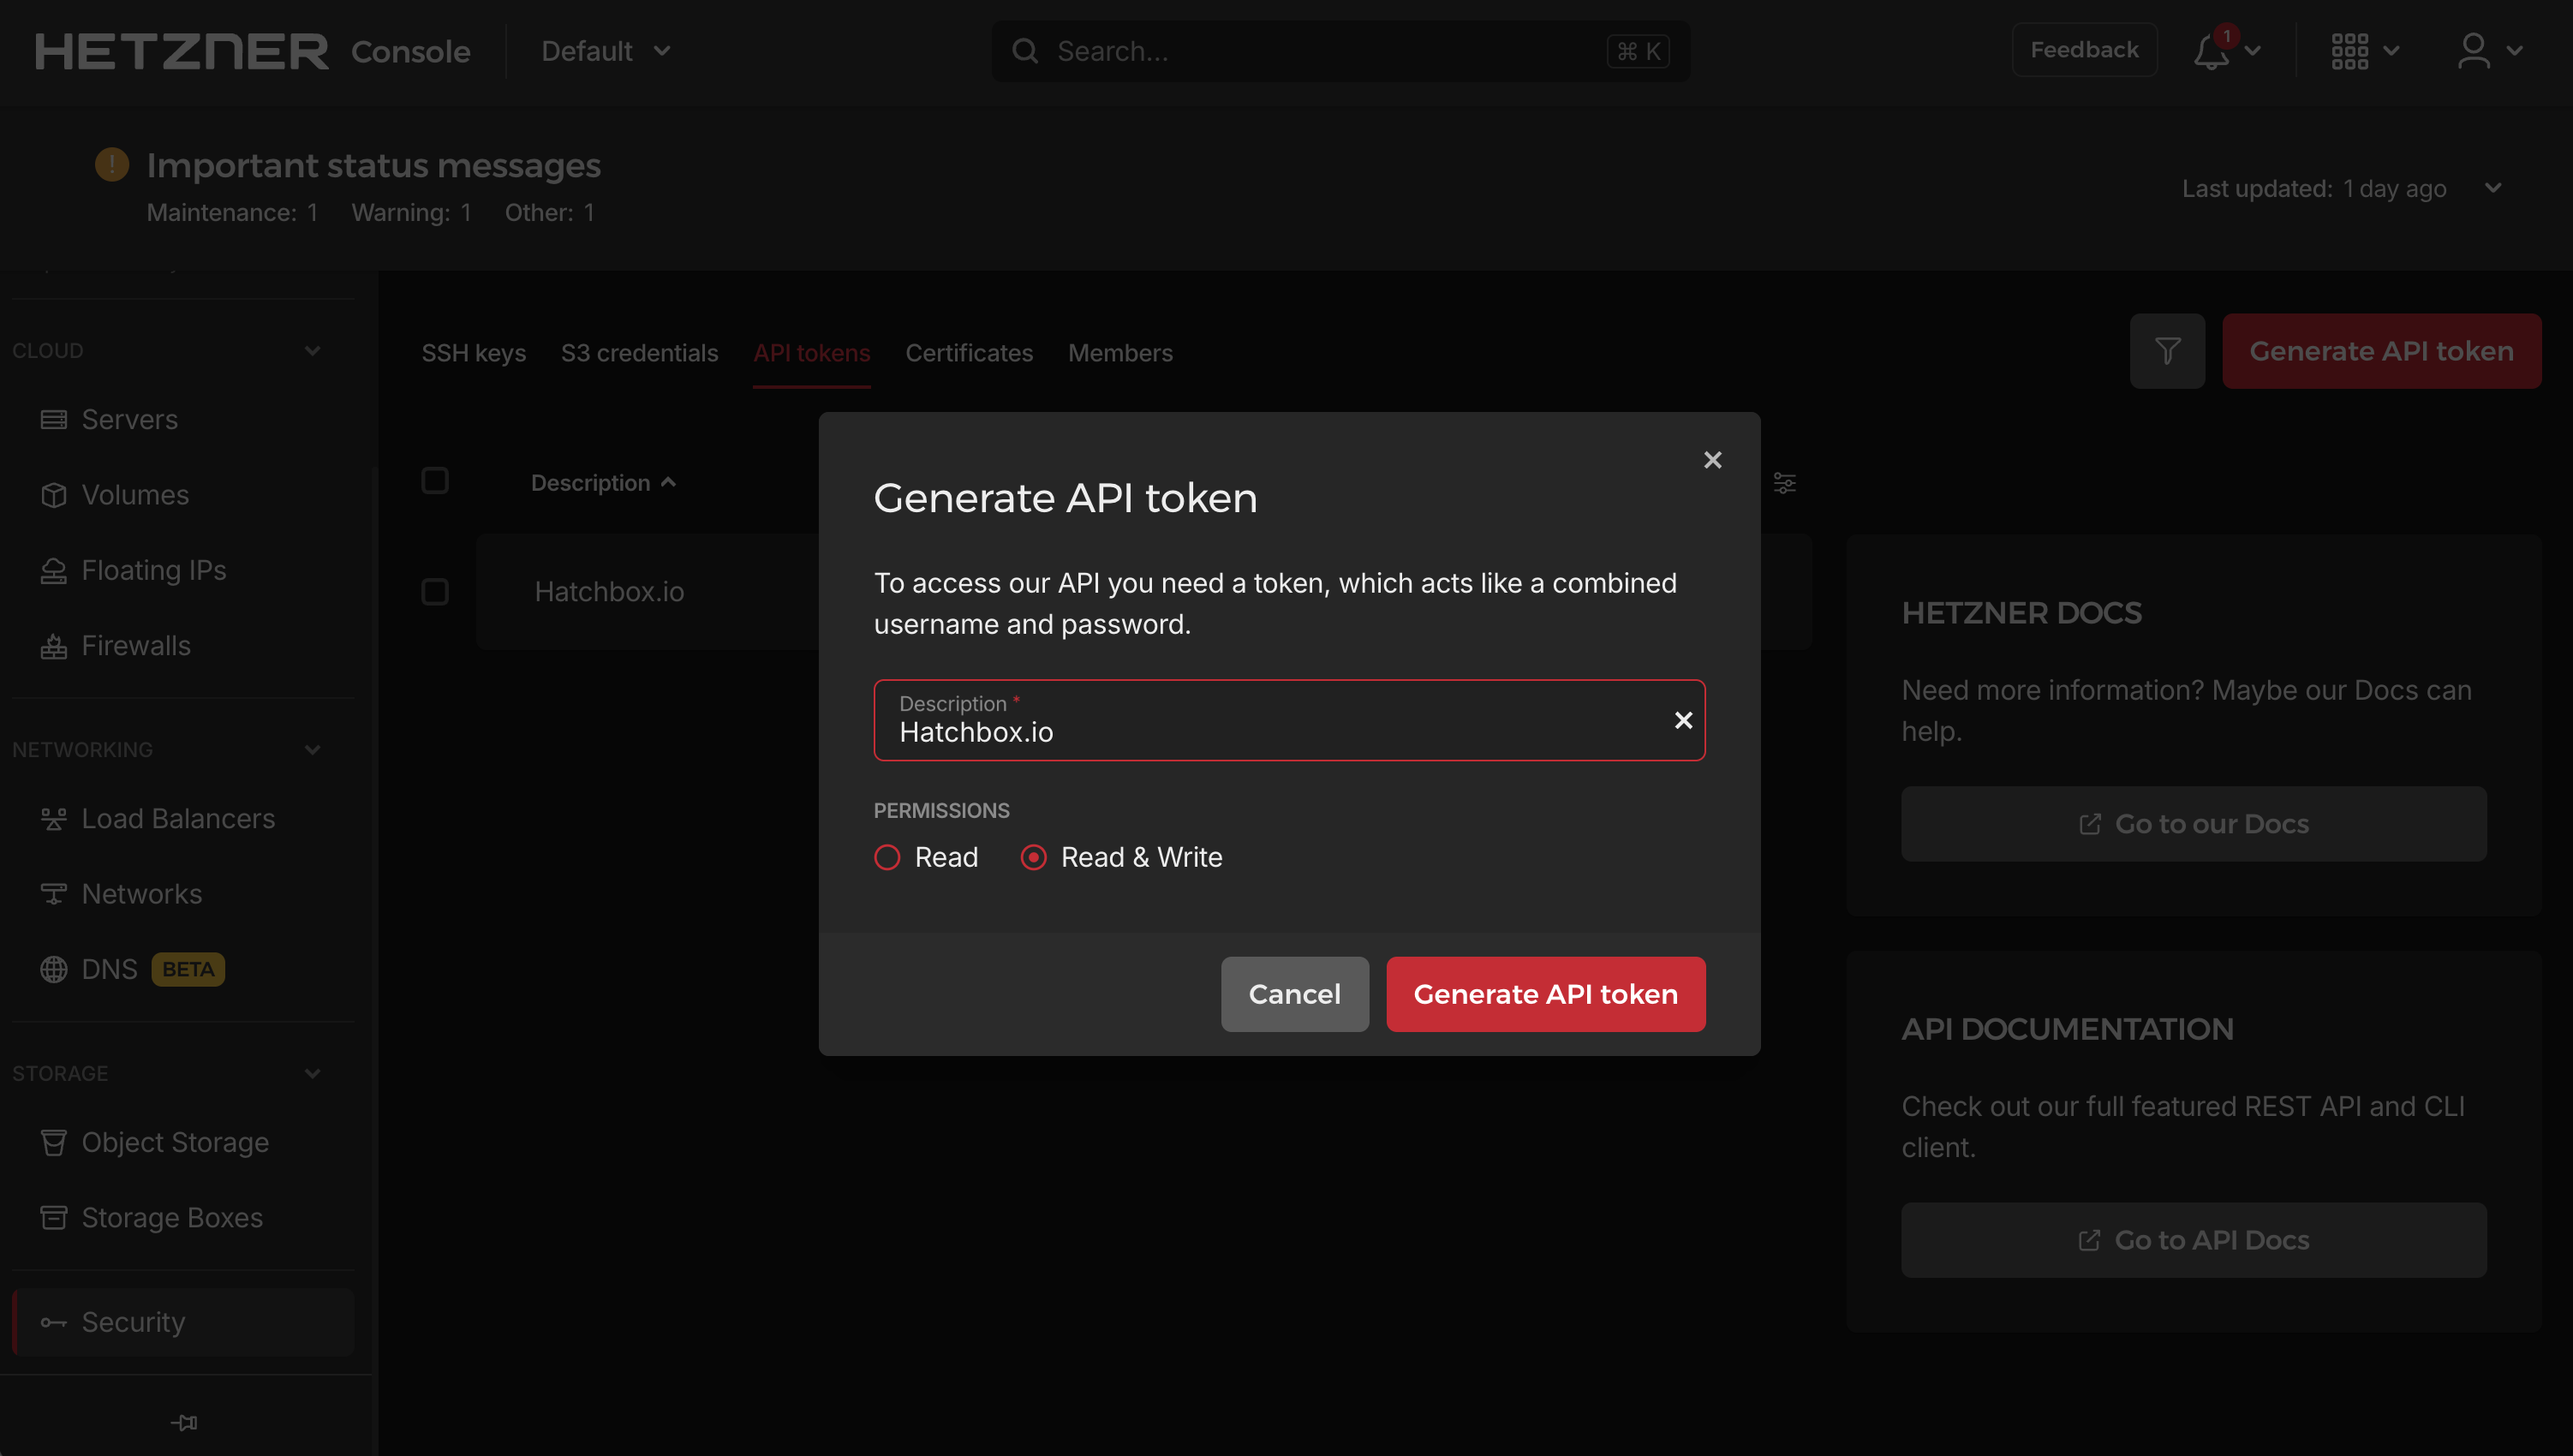Click Cancel in the dialog

pos(1294,994)
